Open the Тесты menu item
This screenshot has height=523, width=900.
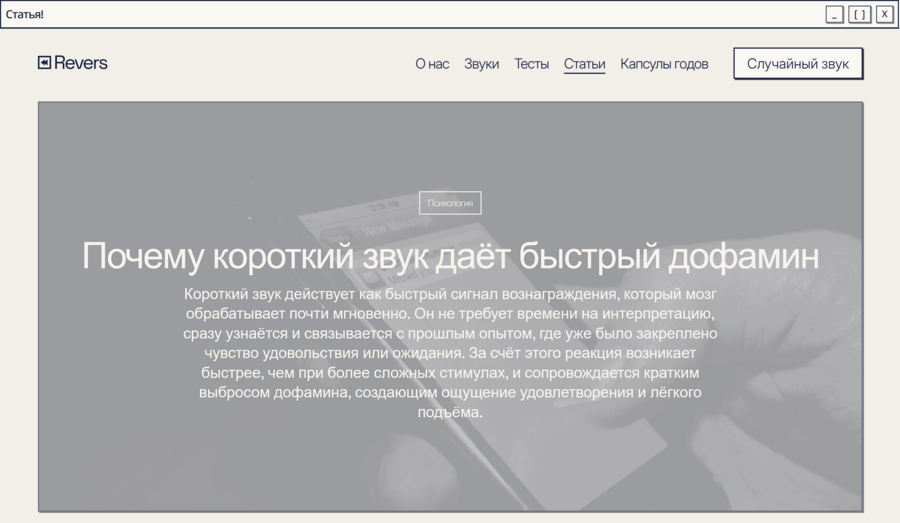[532, 64]
